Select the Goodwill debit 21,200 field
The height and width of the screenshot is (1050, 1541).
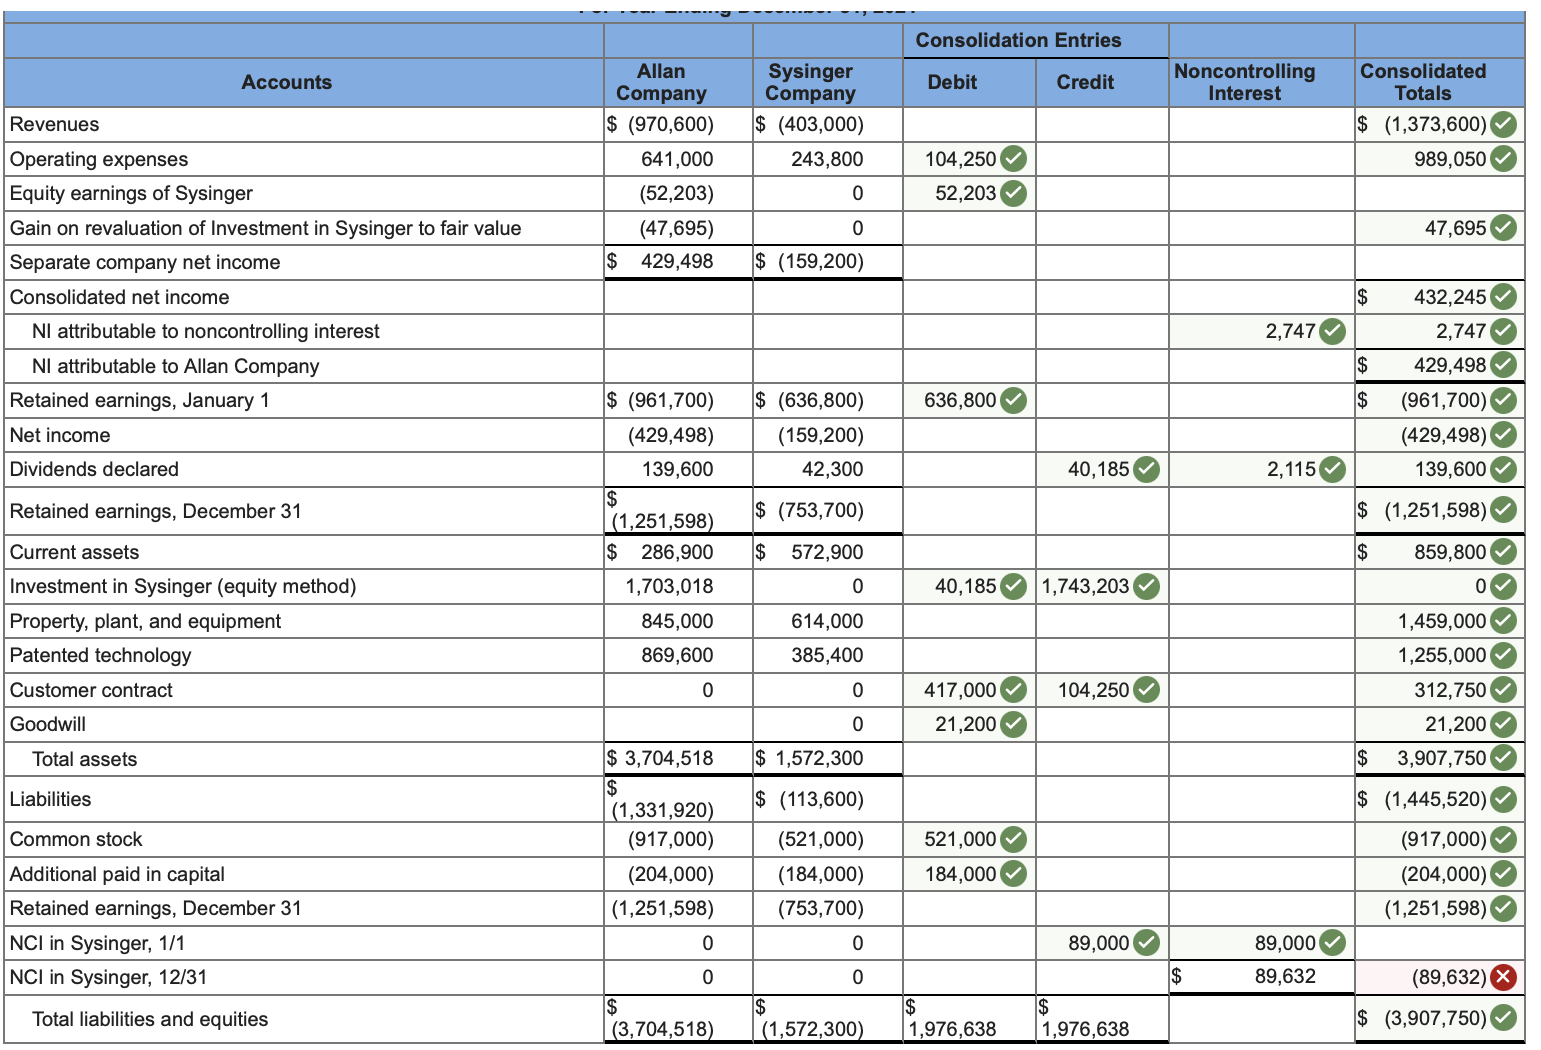[x=968, y=724]
